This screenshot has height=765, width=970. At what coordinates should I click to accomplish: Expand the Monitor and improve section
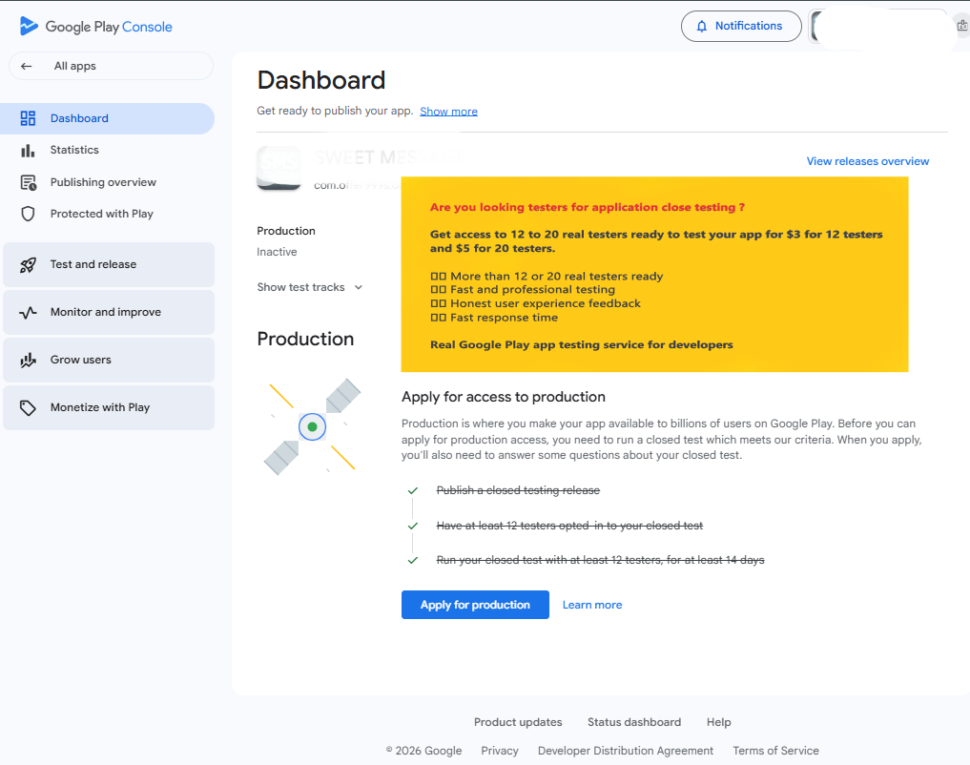pos(109,312)
